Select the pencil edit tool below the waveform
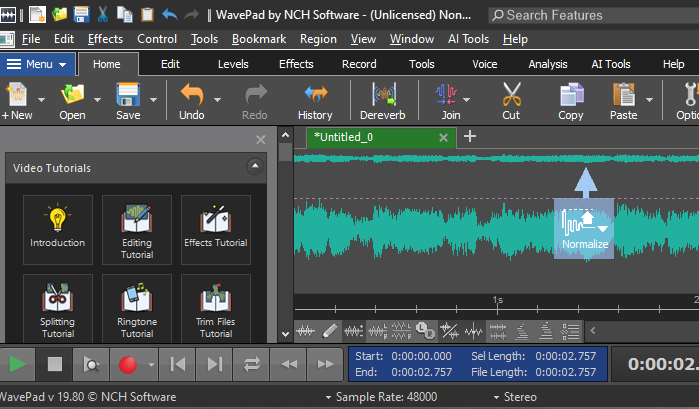Viewport: 699px width, 409px height. click(331, 330)
